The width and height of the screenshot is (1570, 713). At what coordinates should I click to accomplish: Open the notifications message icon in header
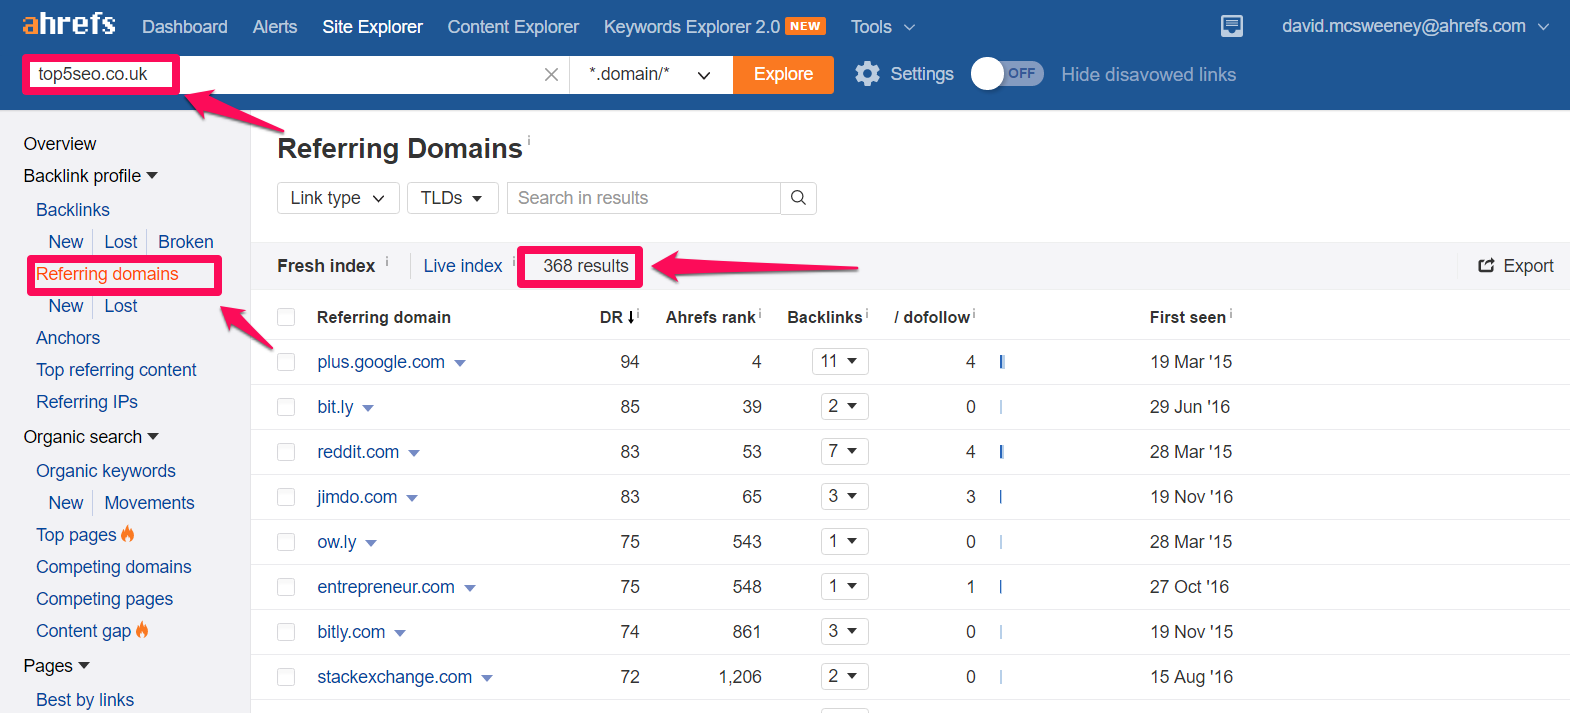click(x=1232, y=26)
